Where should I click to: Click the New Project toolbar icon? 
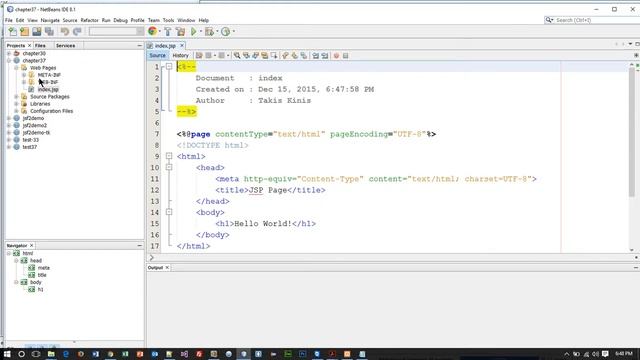coord(24,31)
